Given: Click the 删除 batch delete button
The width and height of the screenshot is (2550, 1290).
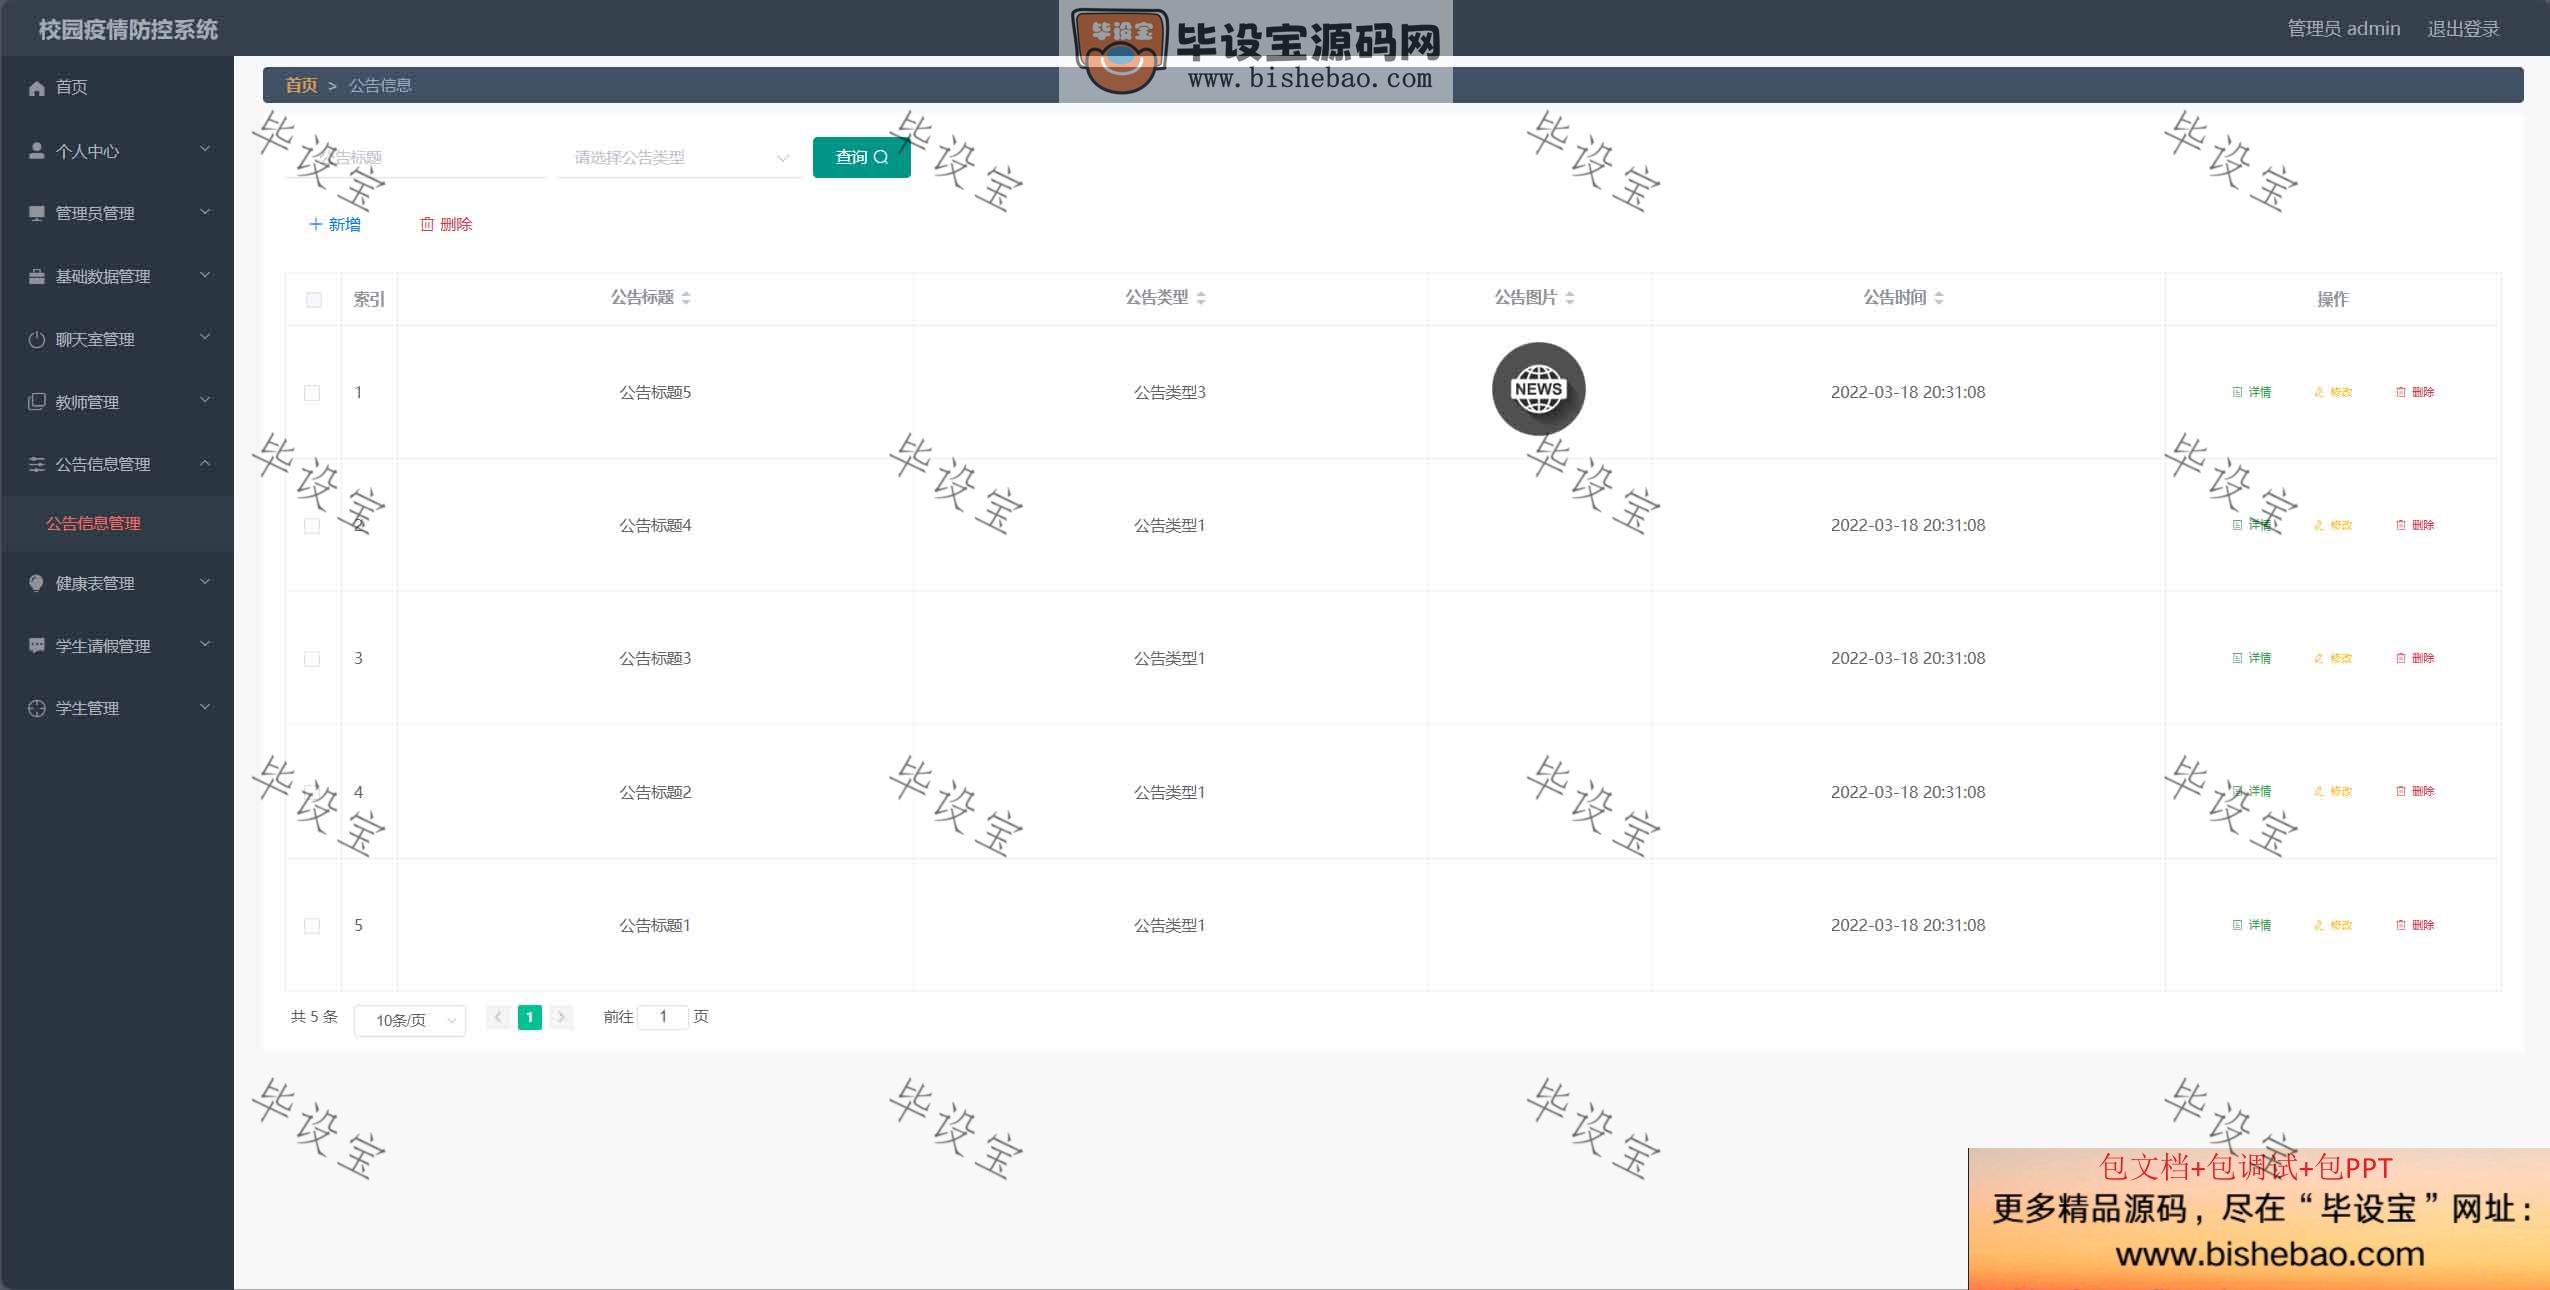Looking at the screenshot, I should pos(446,224).
